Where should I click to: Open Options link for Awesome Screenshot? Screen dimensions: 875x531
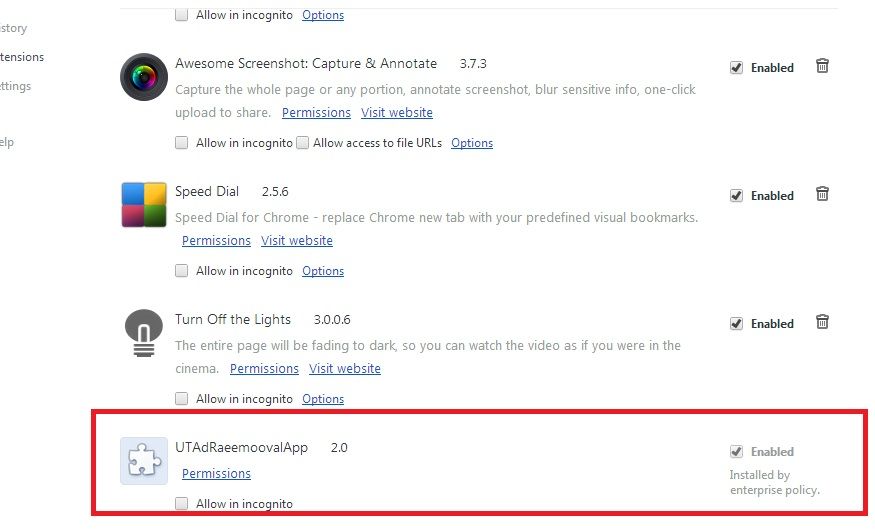(472, 143)
